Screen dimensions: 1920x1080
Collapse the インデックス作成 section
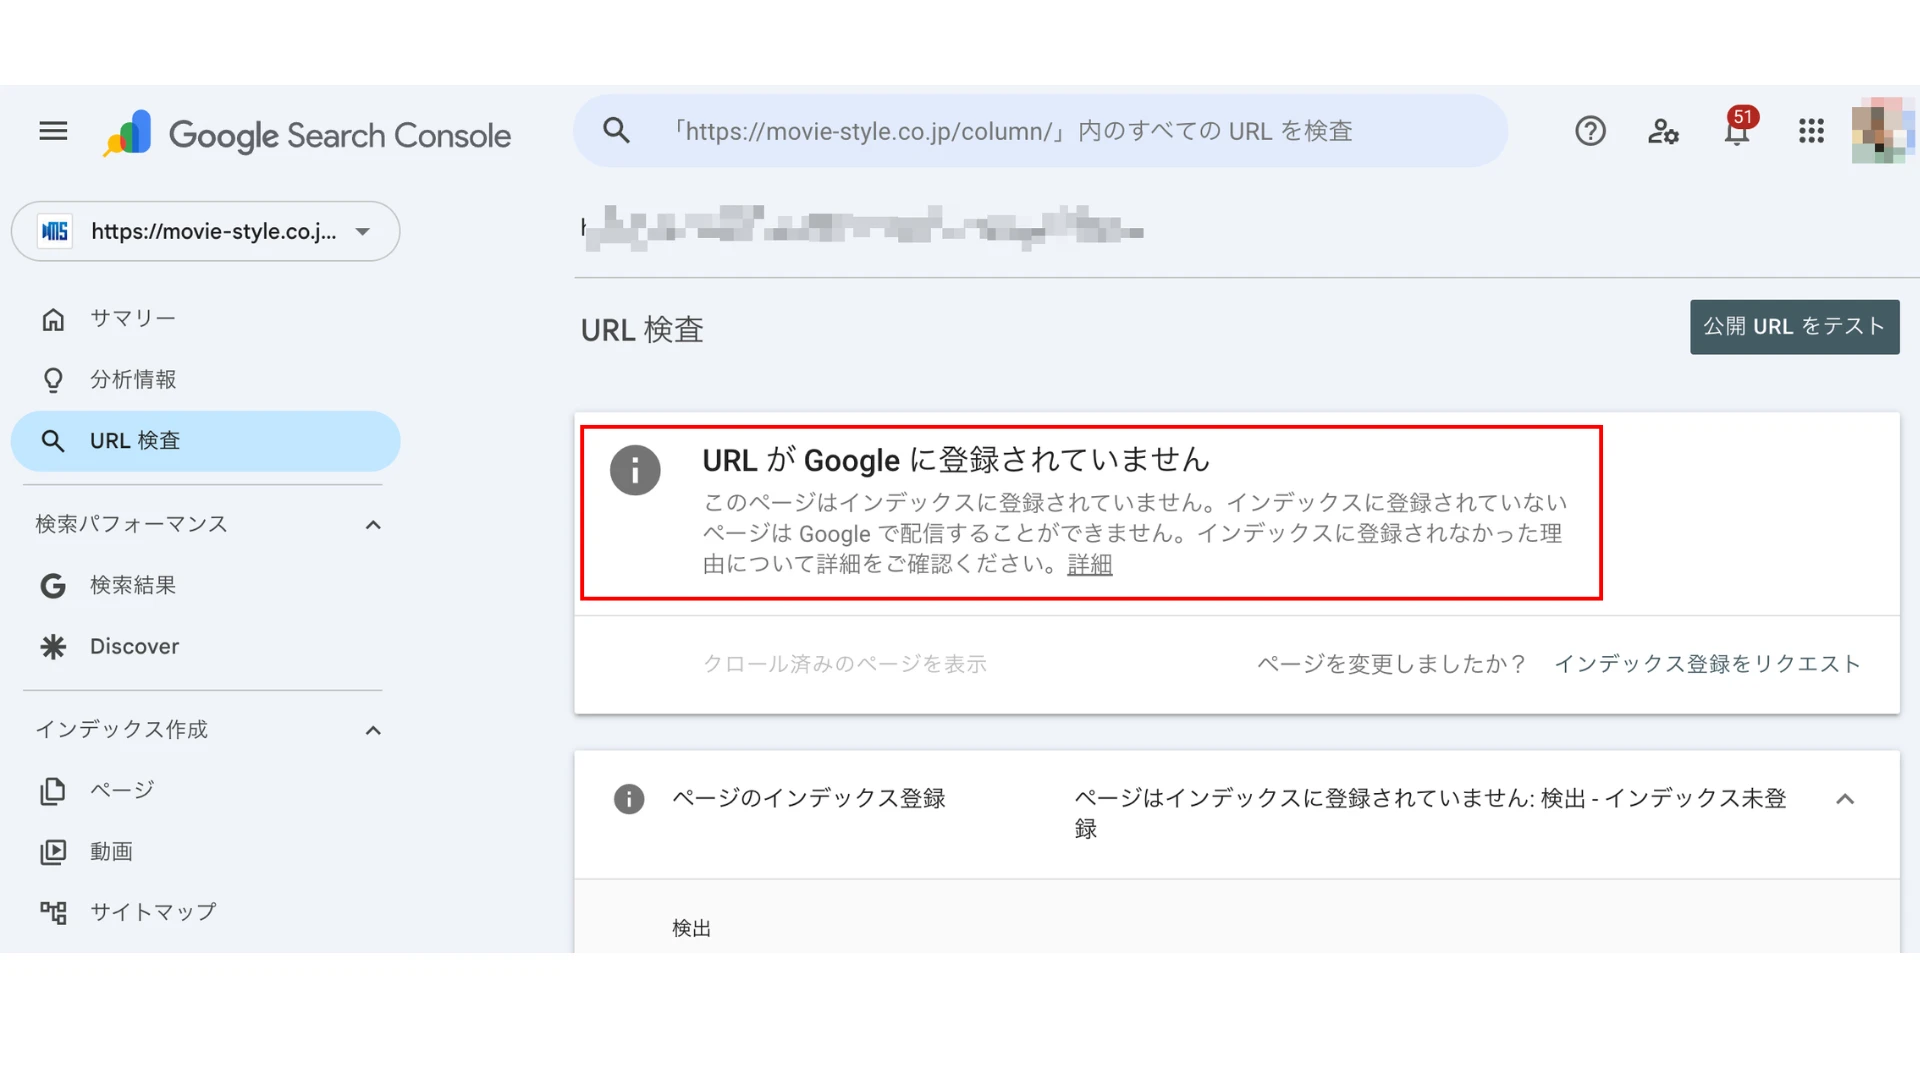pos(373,731)
